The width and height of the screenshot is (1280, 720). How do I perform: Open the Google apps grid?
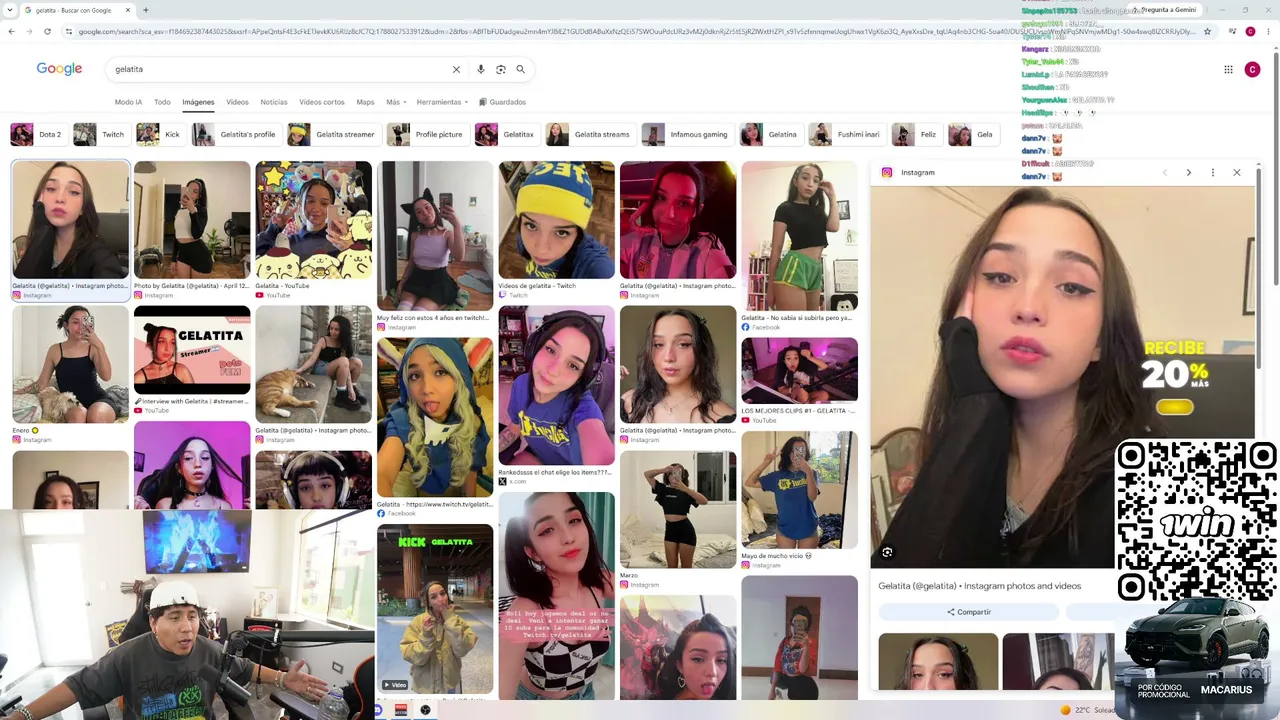(1228, 69)
